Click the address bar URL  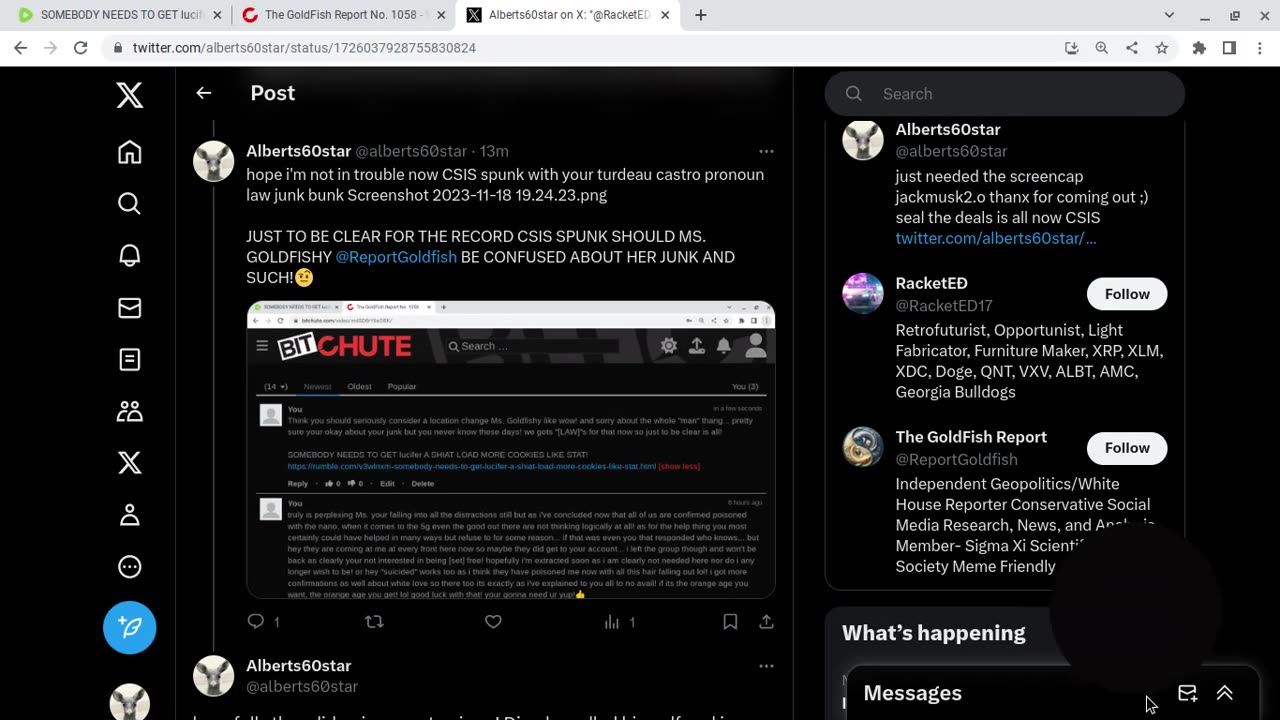304,48
